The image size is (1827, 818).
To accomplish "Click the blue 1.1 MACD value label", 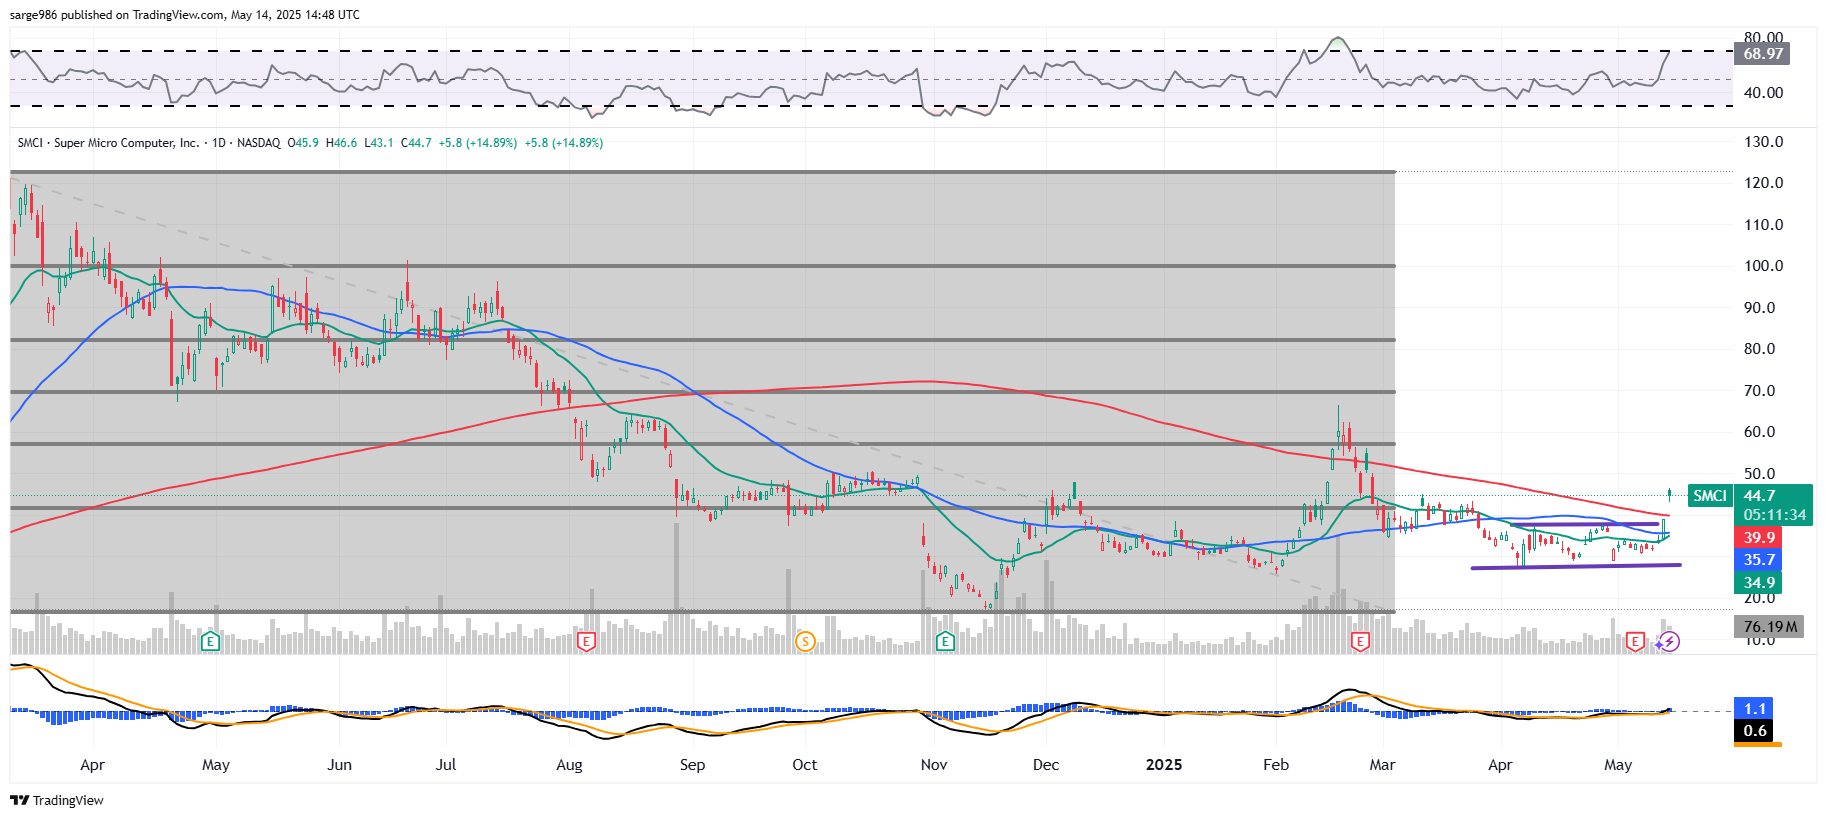I will (x=1755, y=709).
